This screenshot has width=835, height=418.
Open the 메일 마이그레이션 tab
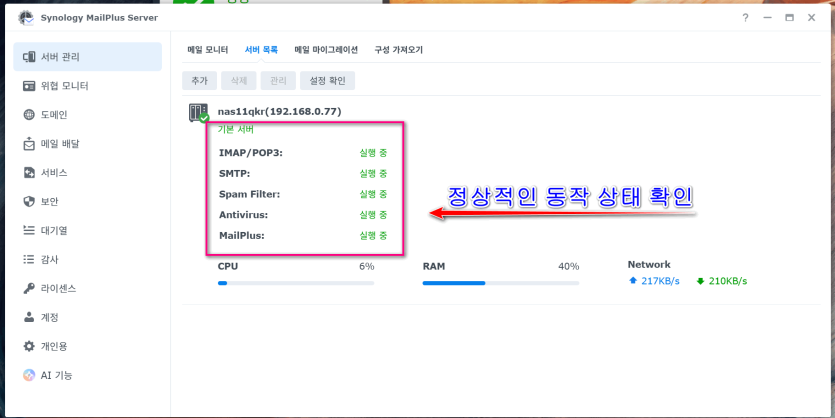[326, 50]
